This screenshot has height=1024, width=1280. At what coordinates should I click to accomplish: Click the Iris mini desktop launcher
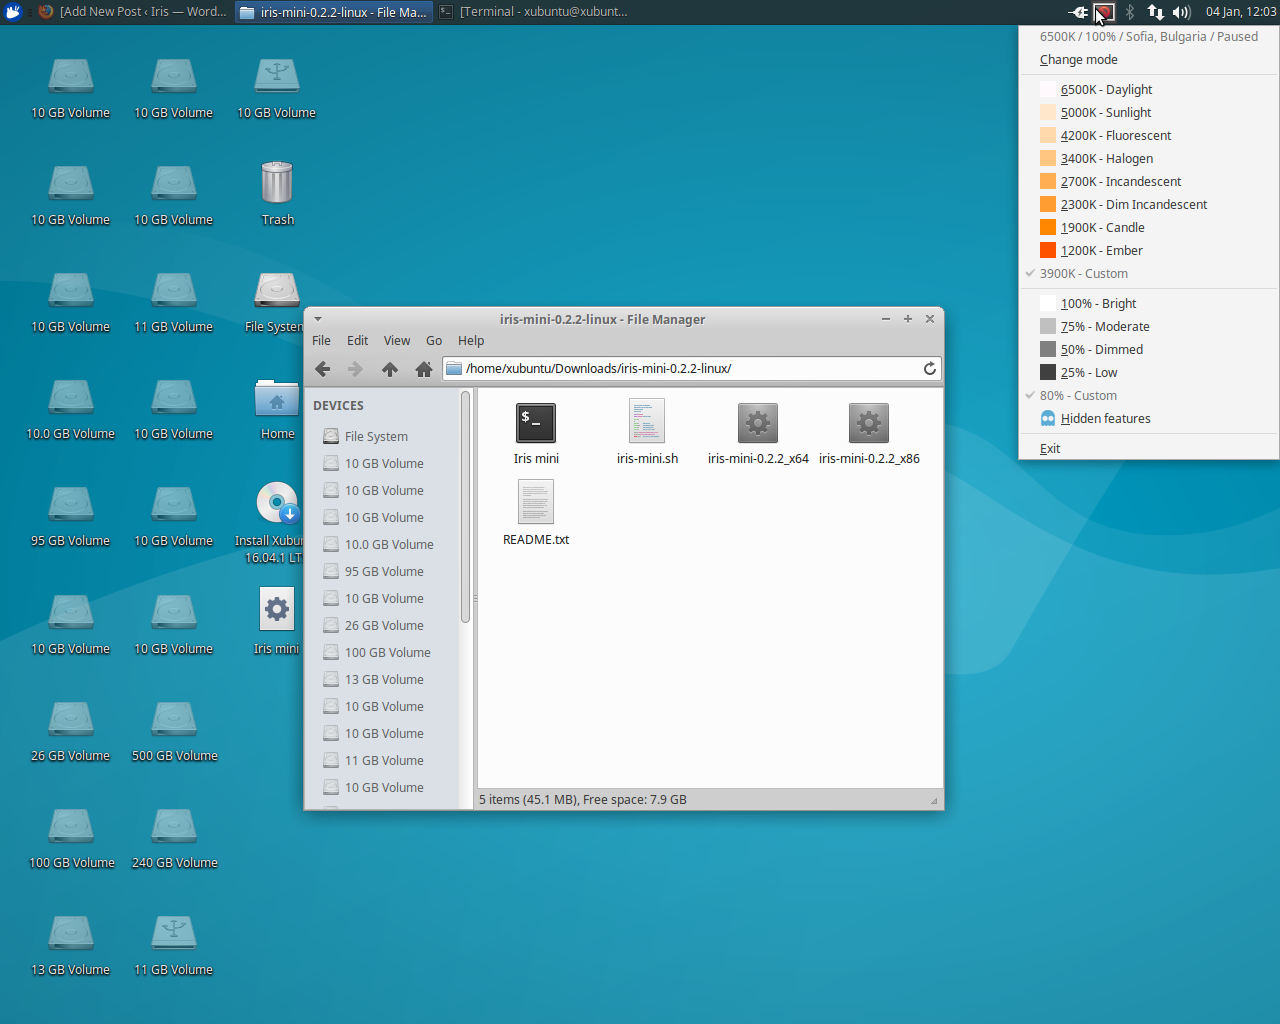(x=277, y=621)
